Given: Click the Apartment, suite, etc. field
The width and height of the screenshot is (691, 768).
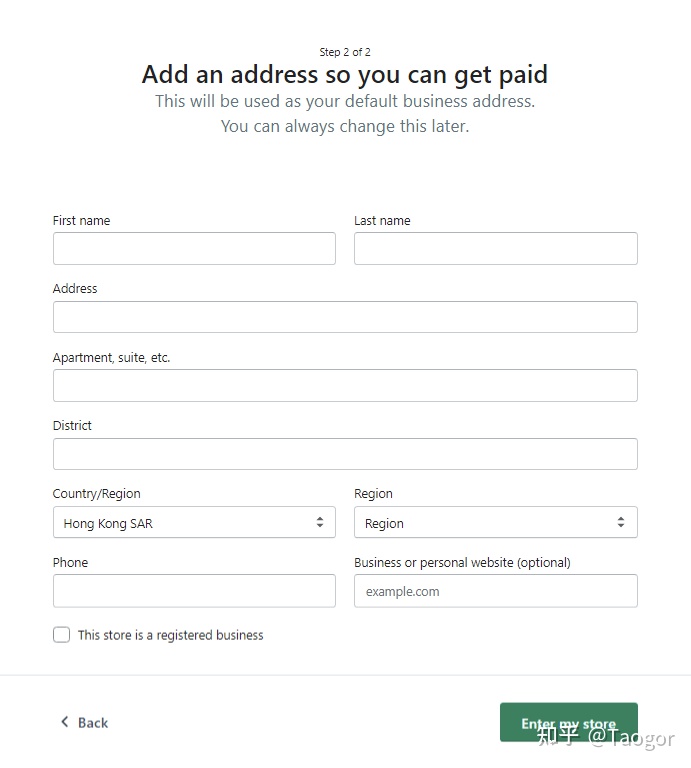Looking at the screenshot, I should (x=345, y=386).
